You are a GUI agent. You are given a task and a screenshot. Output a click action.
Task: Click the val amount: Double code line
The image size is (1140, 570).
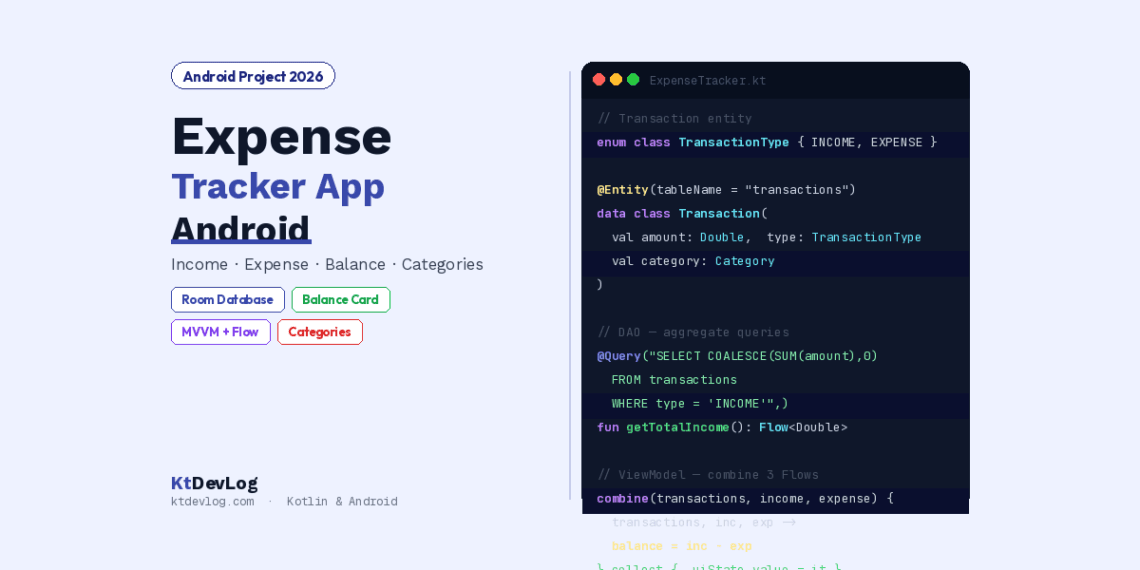[x=766, y=237]
